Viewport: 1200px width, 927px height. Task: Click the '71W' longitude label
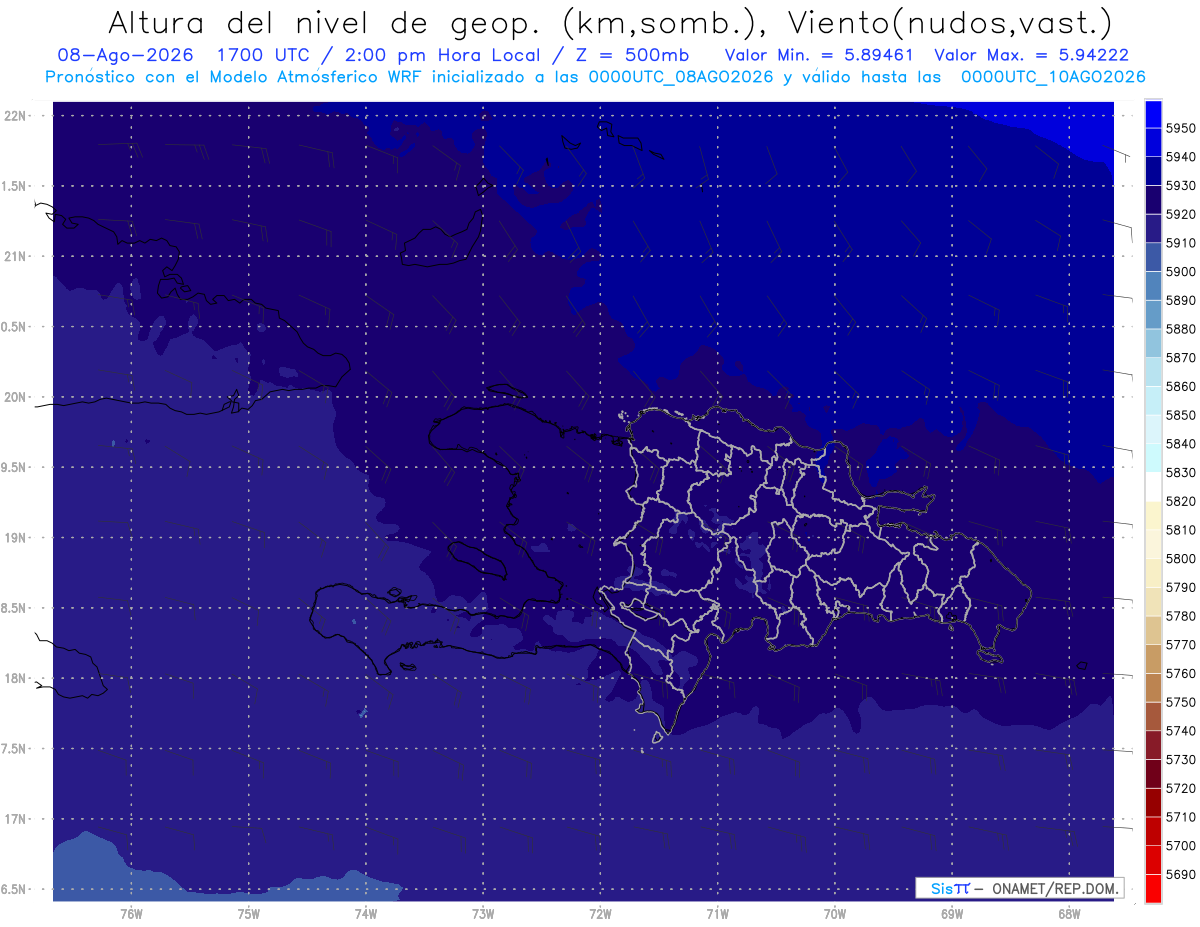pyautogui.click(x=717, y=914)
